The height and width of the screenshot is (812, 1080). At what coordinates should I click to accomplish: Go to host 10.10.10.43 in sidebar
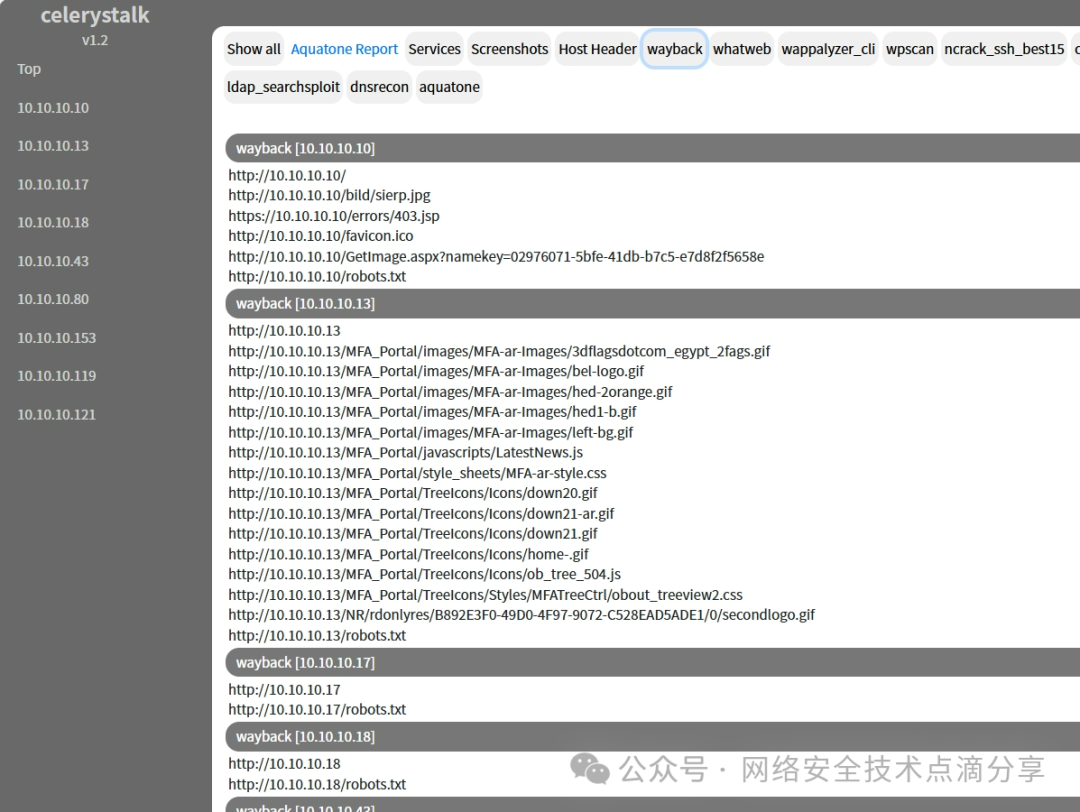[53, 260]
